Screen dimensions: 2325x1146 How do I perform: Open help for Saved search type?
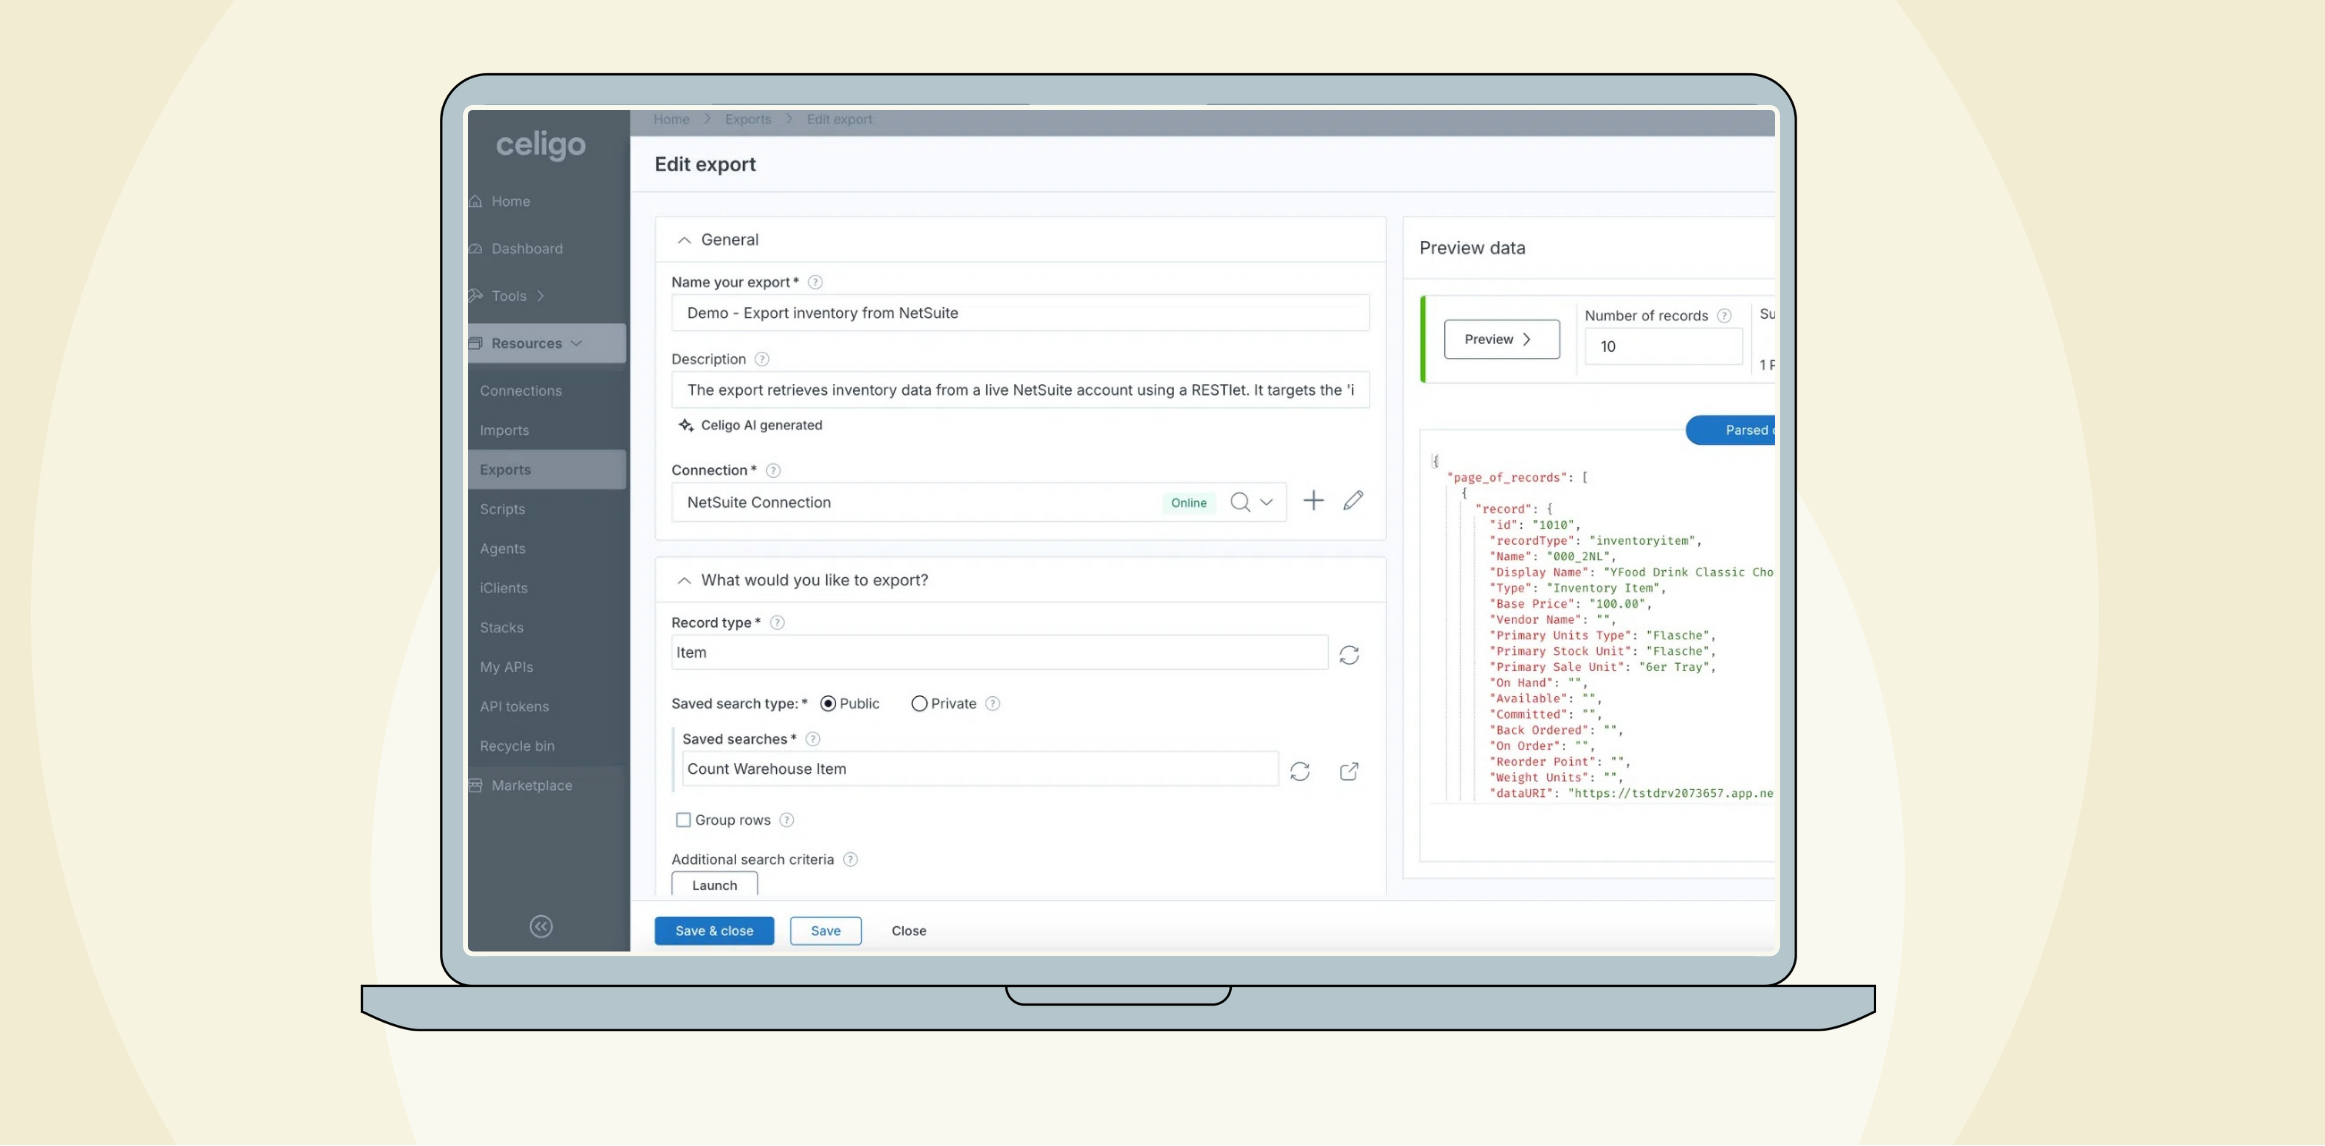(993, 704)
